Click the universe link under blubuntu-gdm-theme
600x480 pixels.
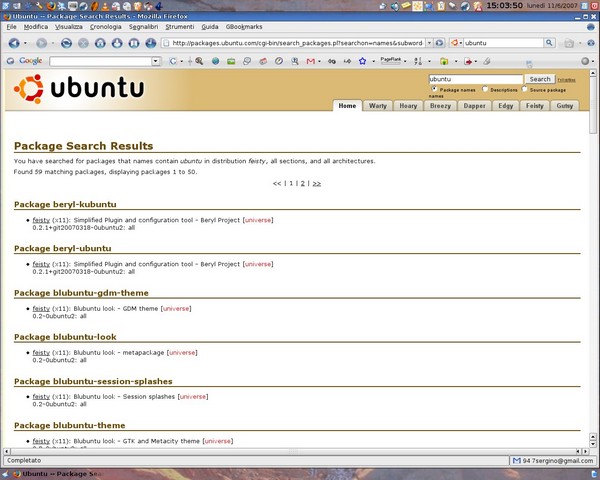point(176,309)
